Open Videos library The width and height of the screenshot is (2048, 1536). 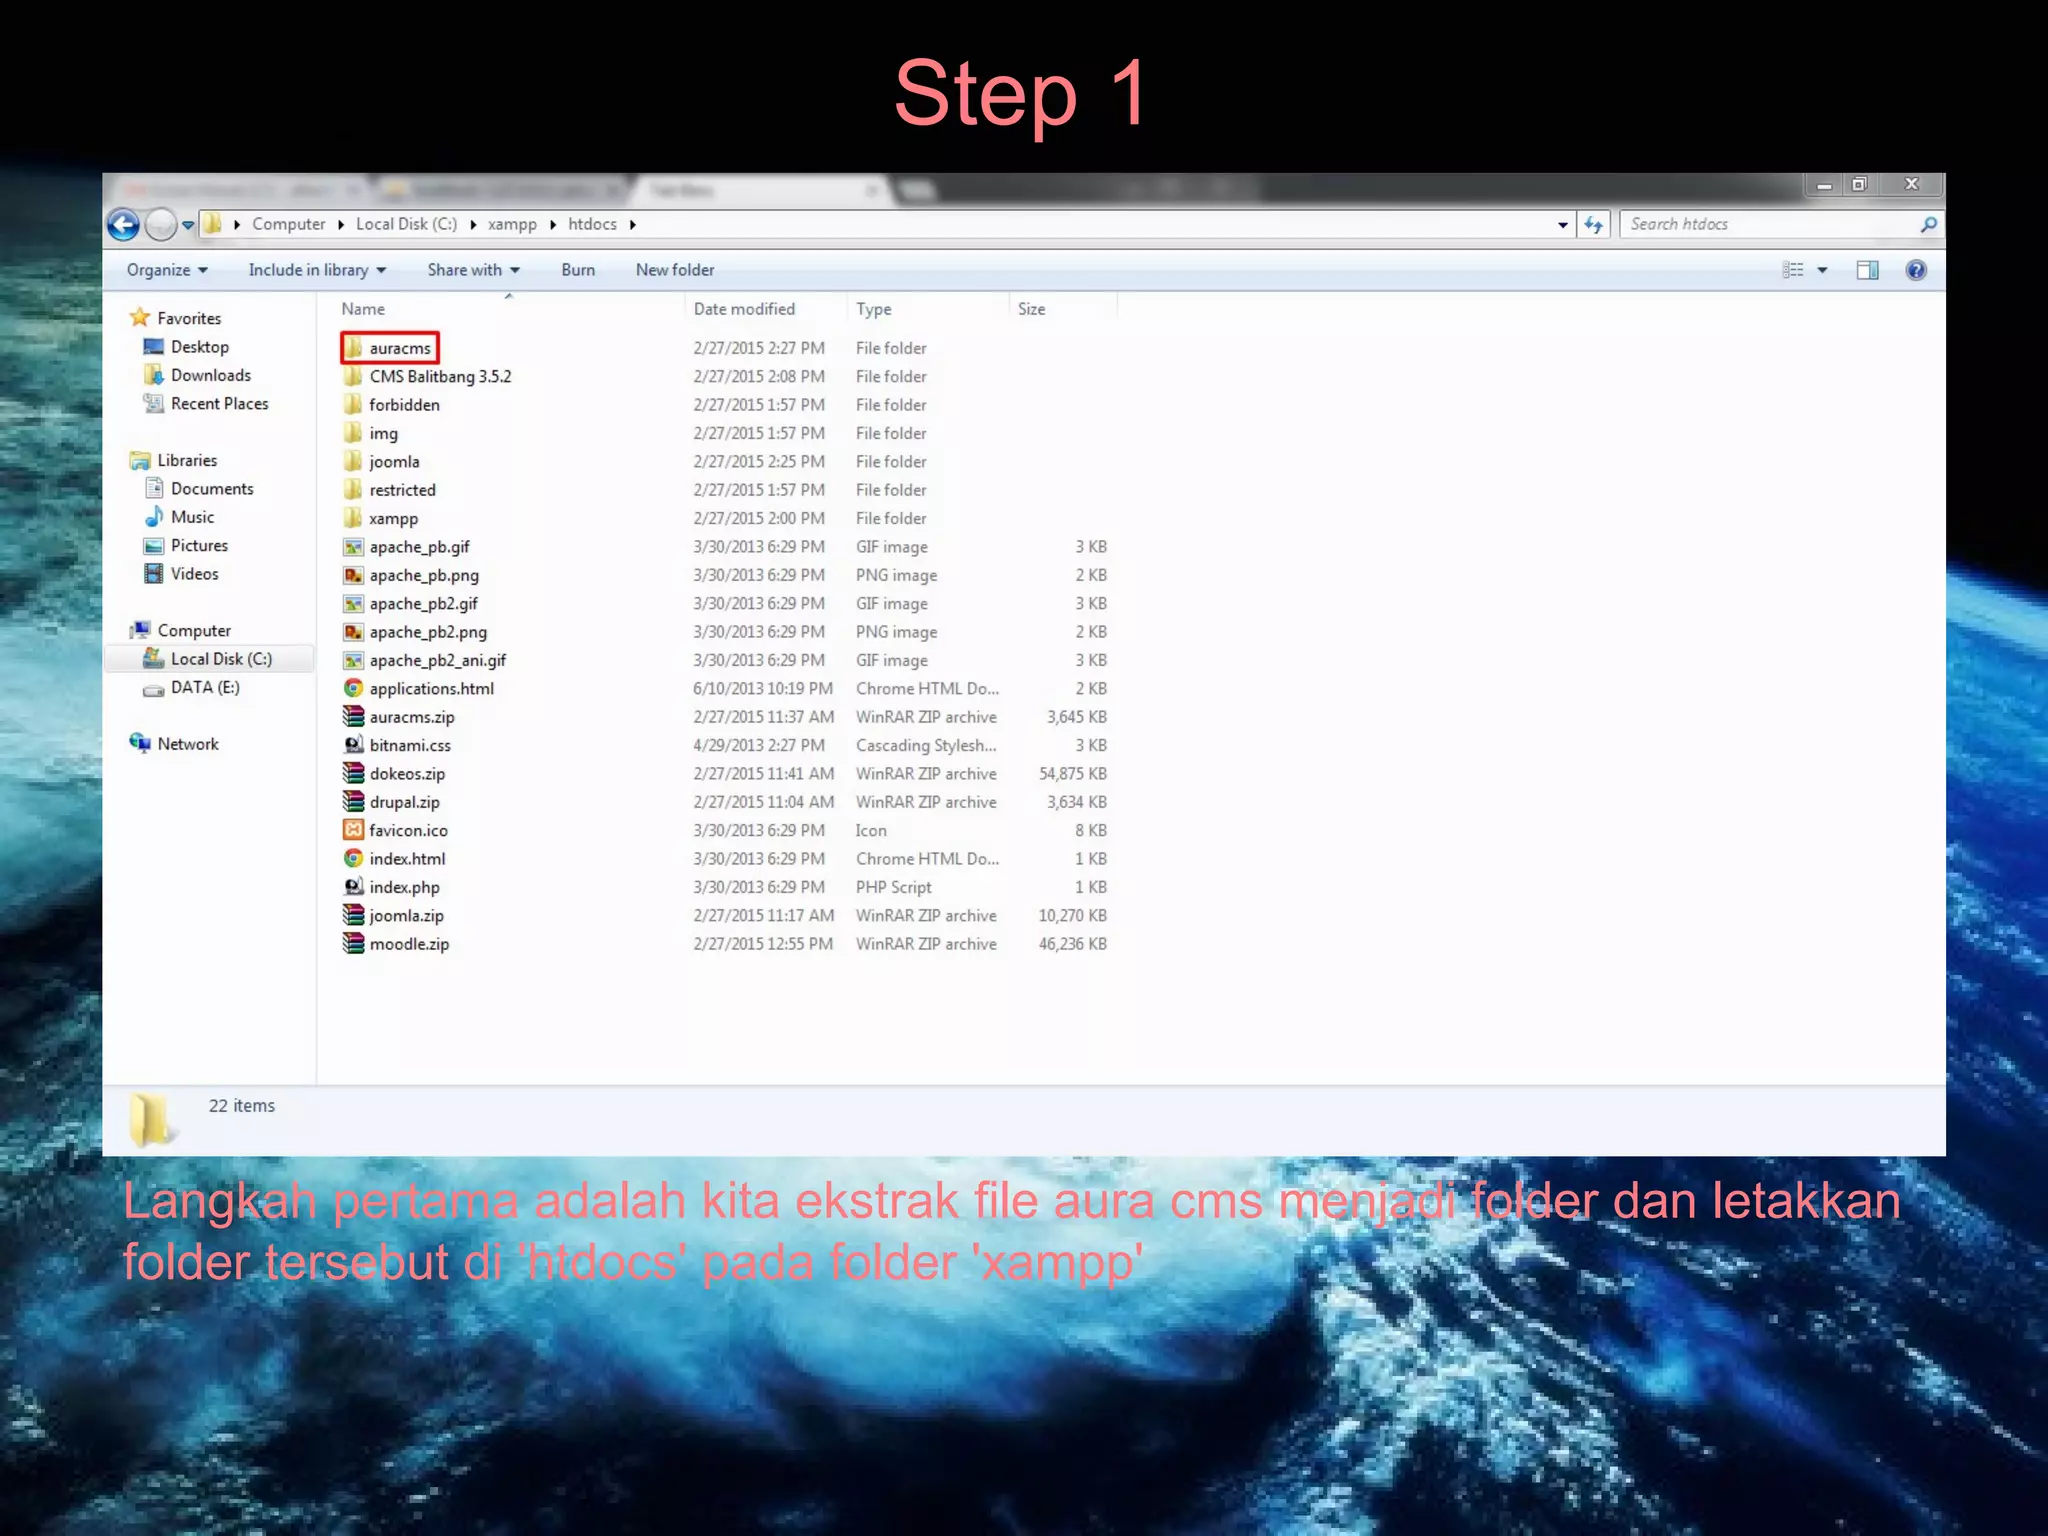tap(194, 574)
